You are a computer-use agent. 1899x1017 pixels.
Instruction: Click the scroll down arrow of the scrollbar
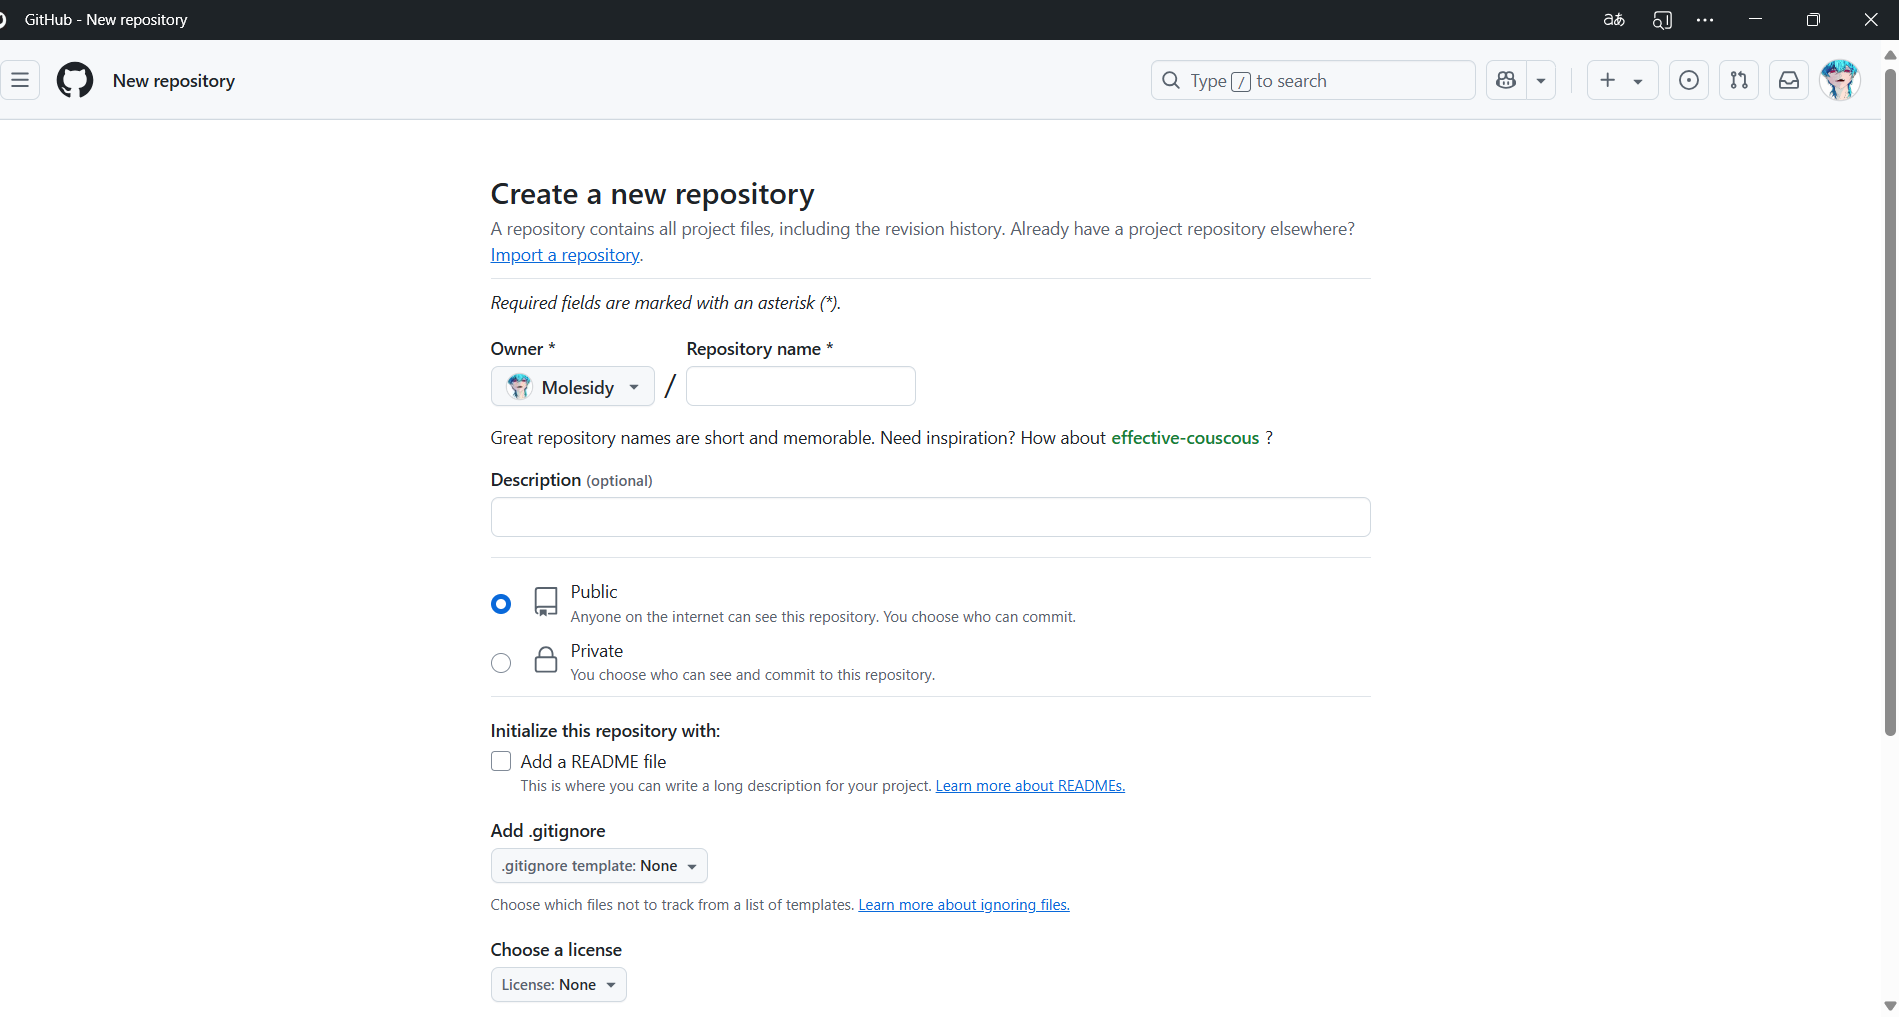pyautogui.click(x=1890, y=1006)
